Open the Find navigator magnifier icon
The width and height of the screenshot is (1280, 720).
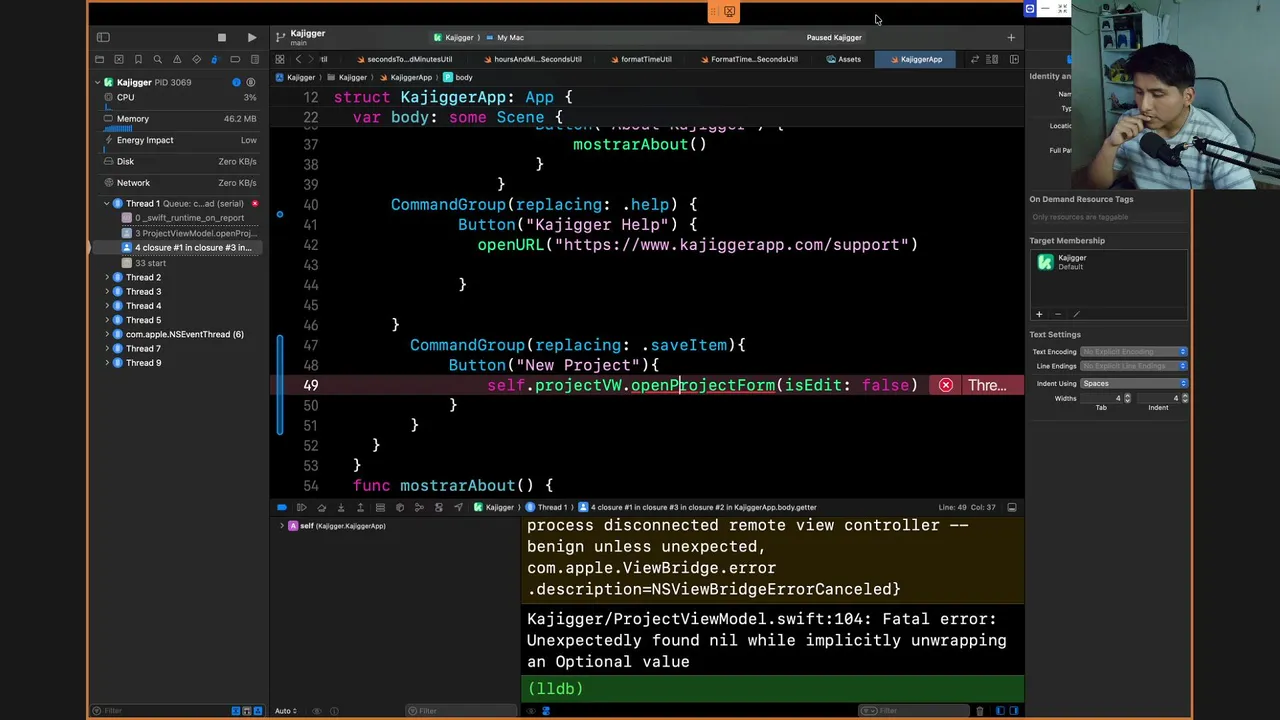tap(157, 59)
